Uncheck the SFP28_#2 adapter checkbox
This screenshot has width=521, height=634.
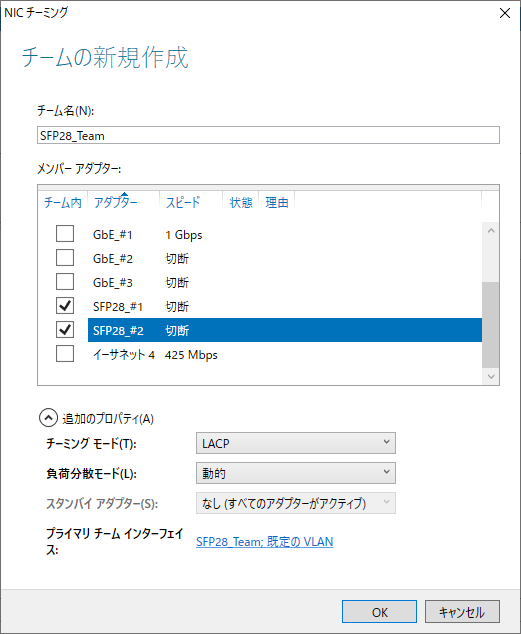click(65, 330)
